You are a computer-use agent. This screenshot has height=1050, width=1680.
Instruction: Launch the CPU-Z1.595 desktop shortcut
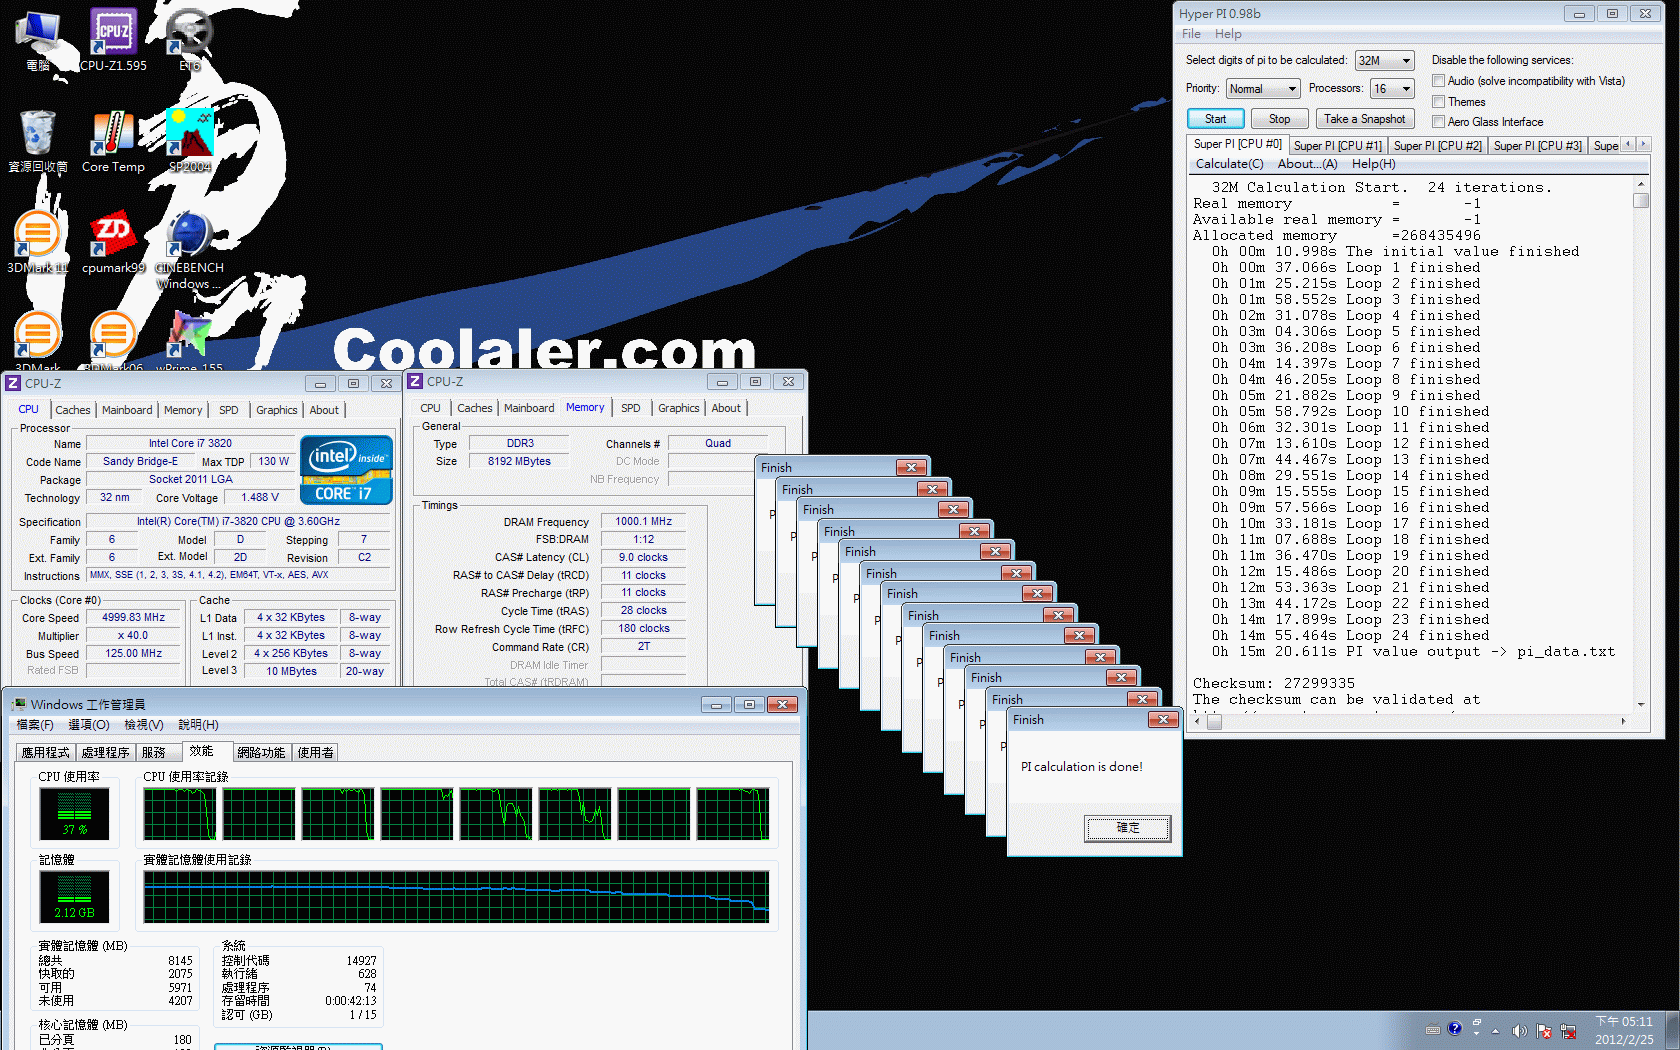(x=113, y=40)
